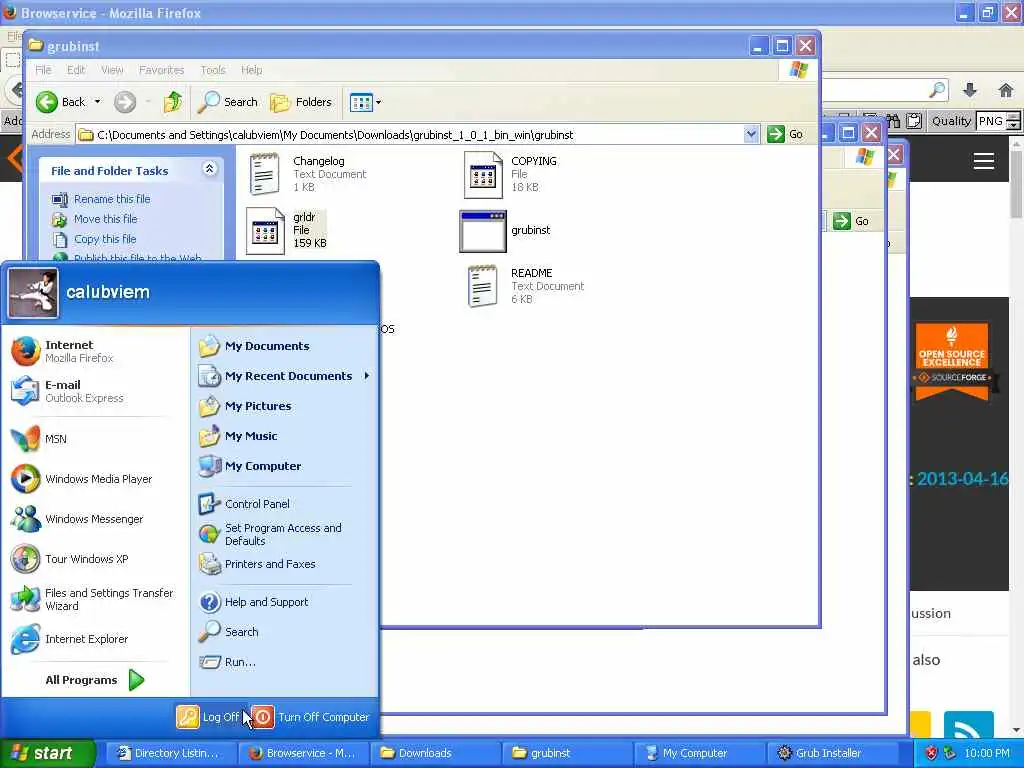The image size is (1024, 768).
Task: Open the File menu in grubinst
Action: [43, 70]
